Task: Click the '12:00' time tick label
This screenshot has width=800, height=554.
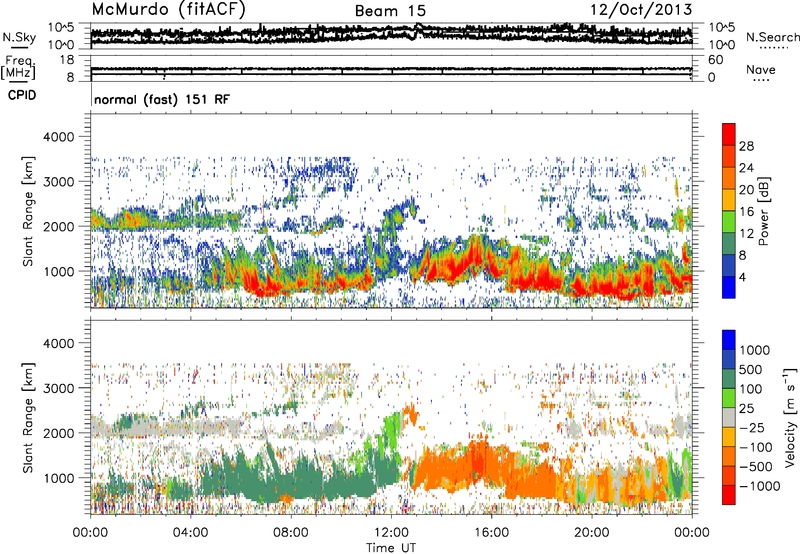Action: (391, 533)
